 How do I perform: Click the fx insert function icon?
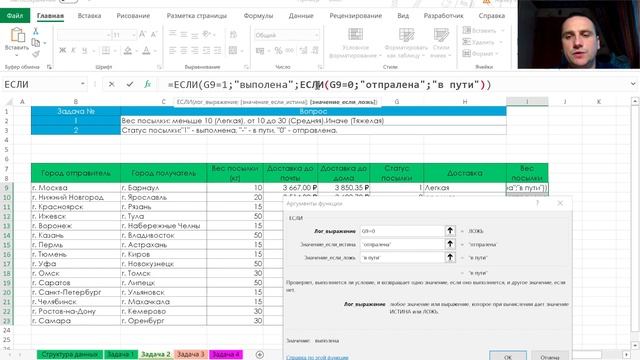coord(147,84)
